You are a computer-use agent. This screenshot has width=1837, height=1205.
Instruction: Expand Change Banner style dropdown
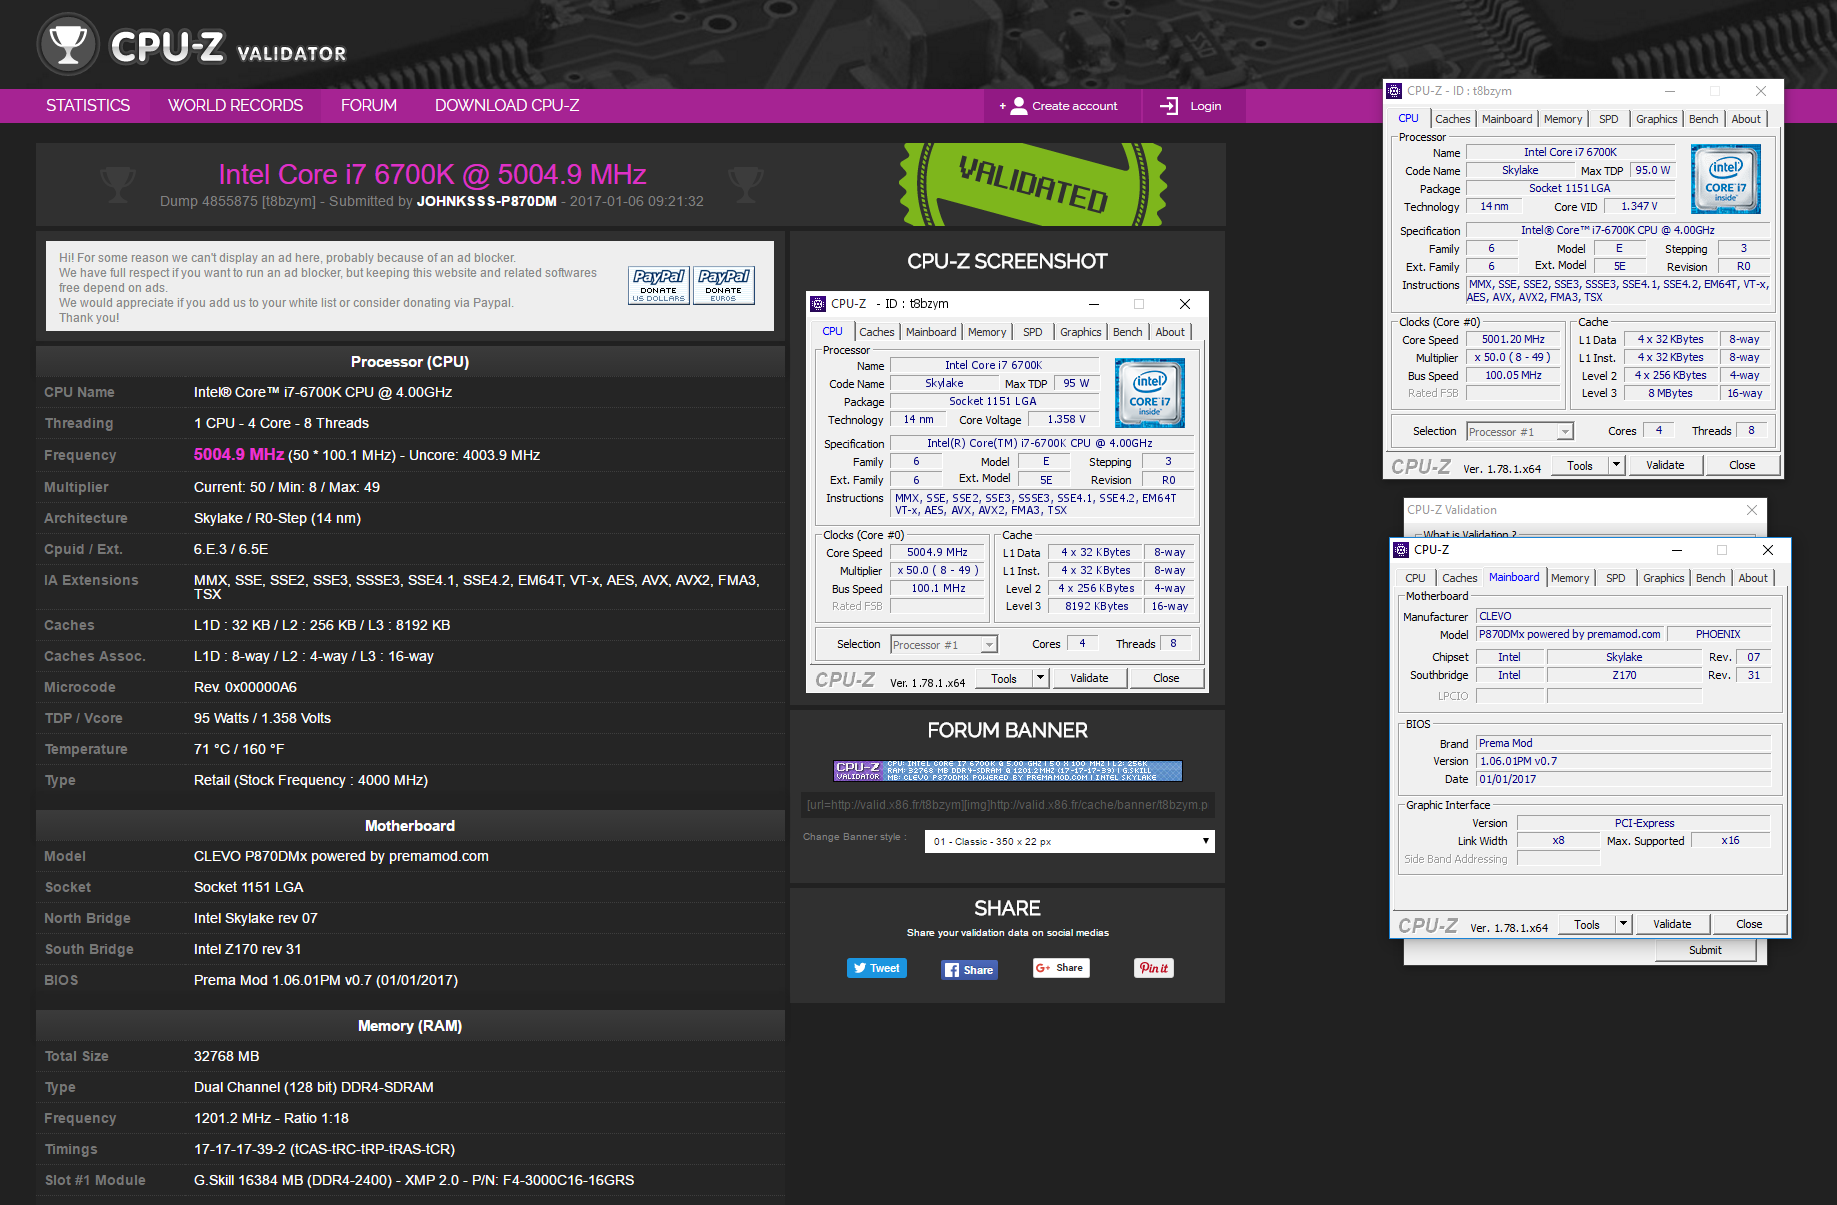pyautogui.click(x=1069, y=842)
